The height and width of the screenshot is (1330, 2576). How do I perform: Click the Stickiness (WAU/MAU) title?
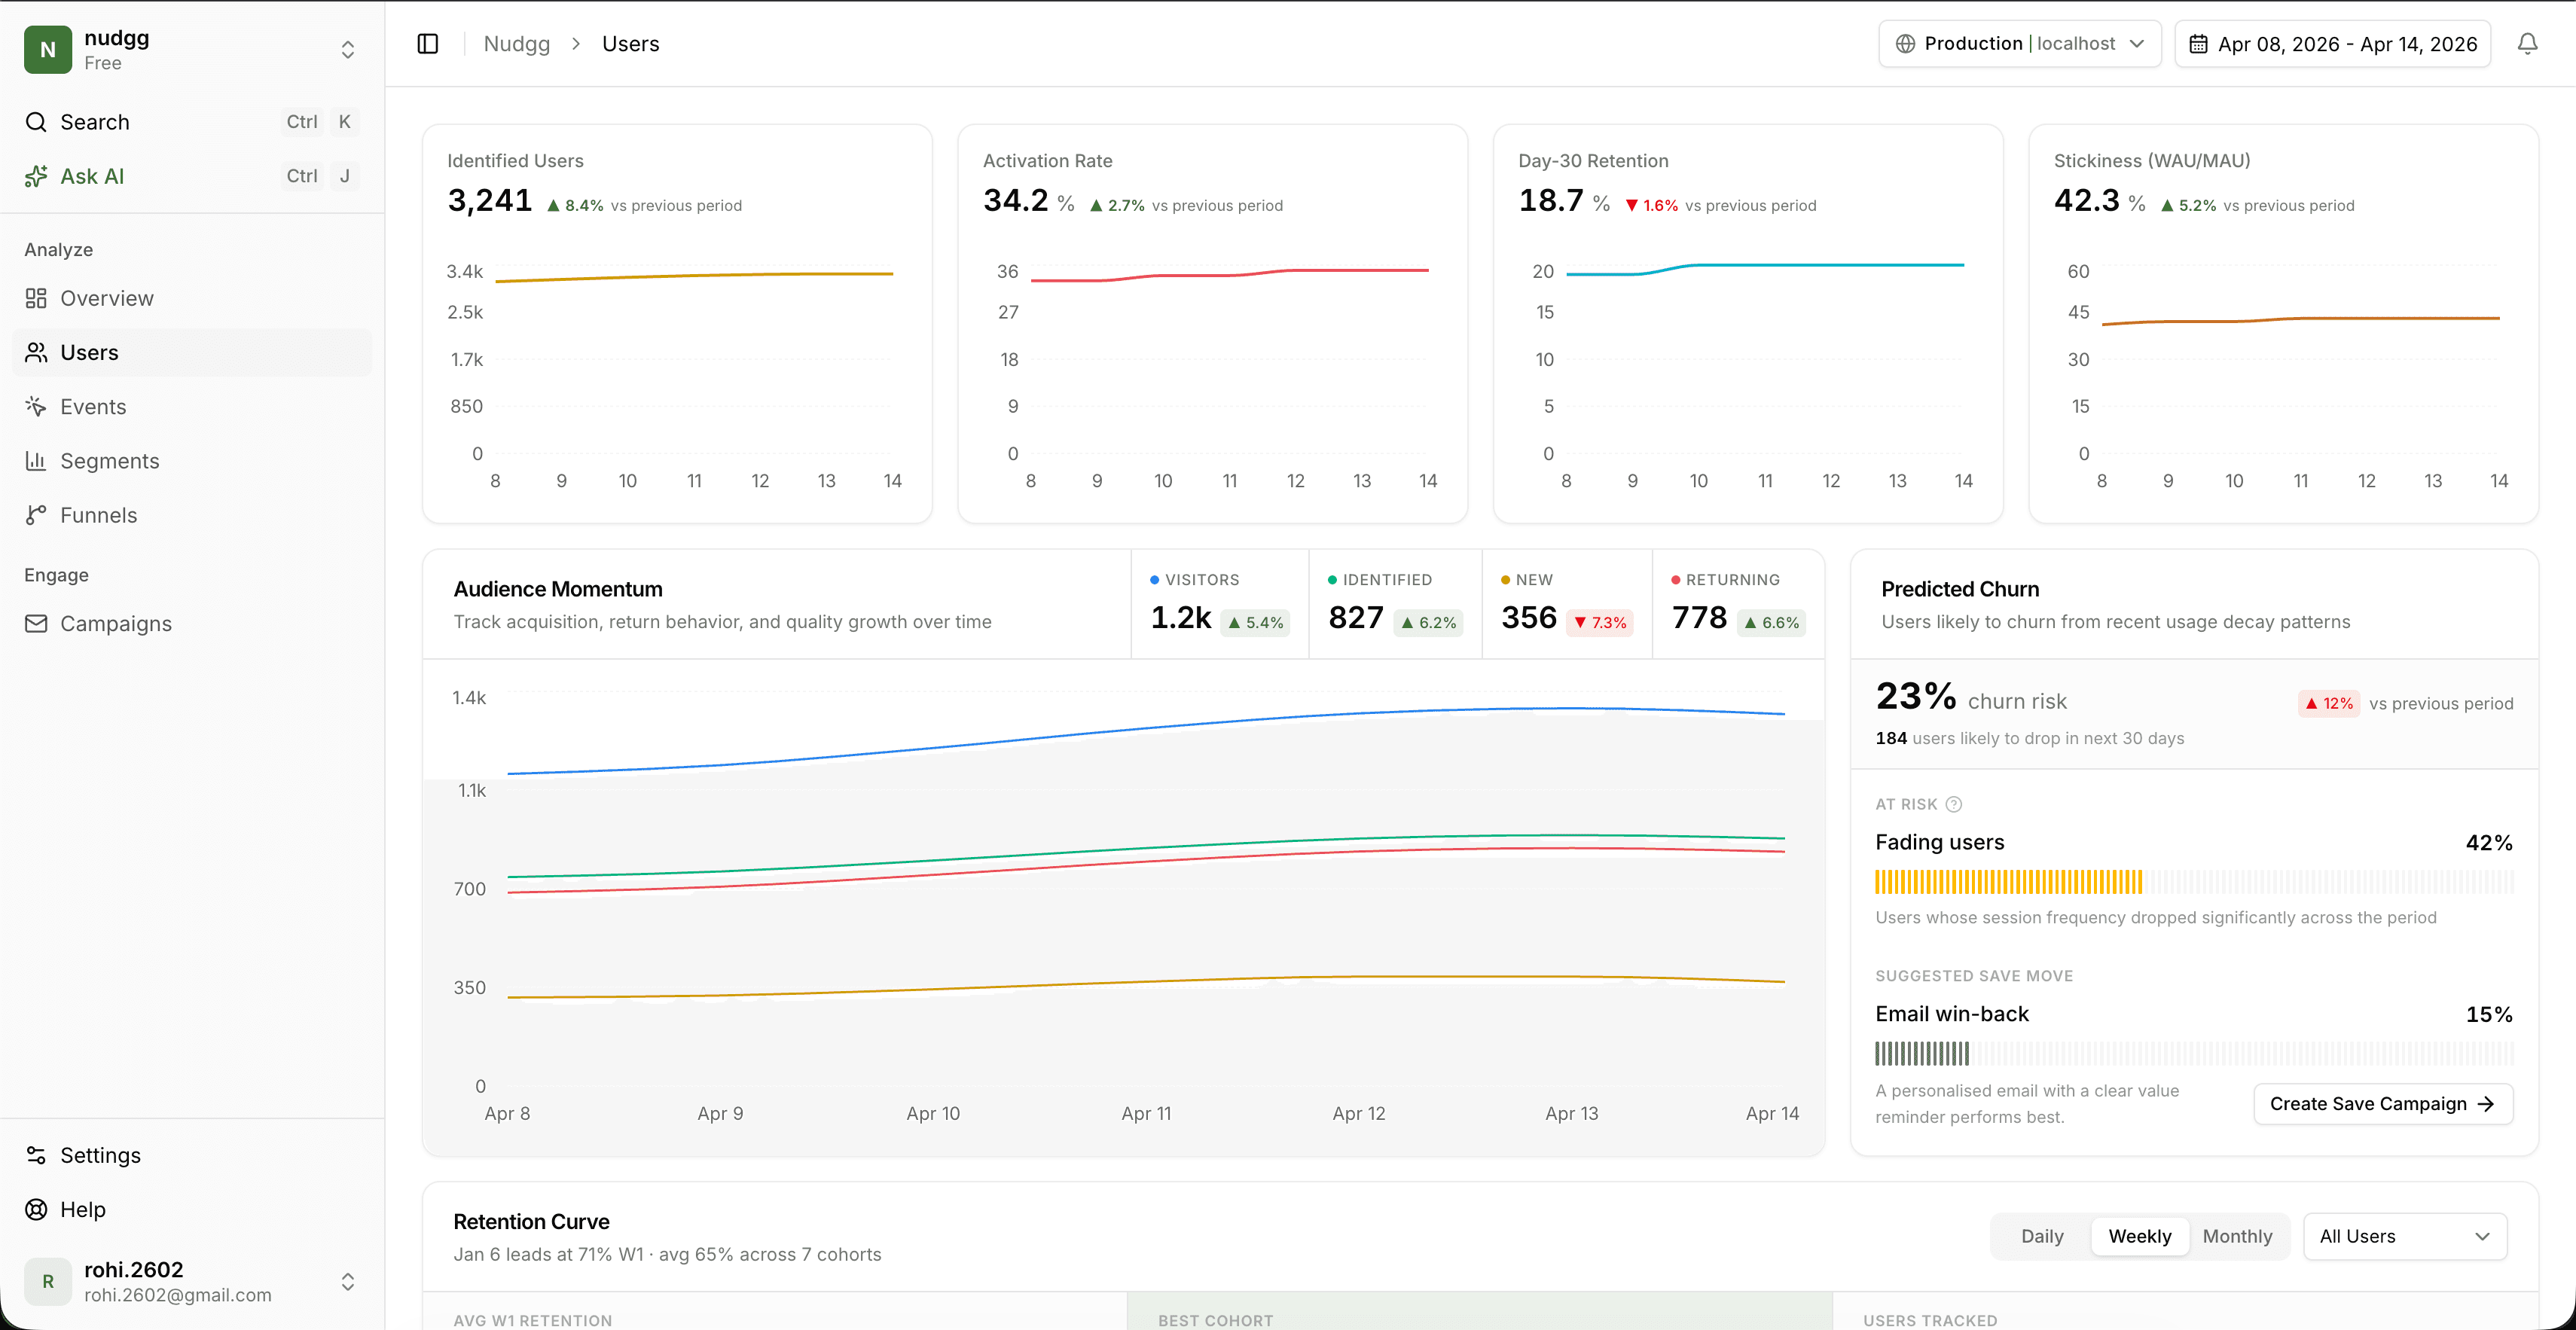pos(2152,161)
